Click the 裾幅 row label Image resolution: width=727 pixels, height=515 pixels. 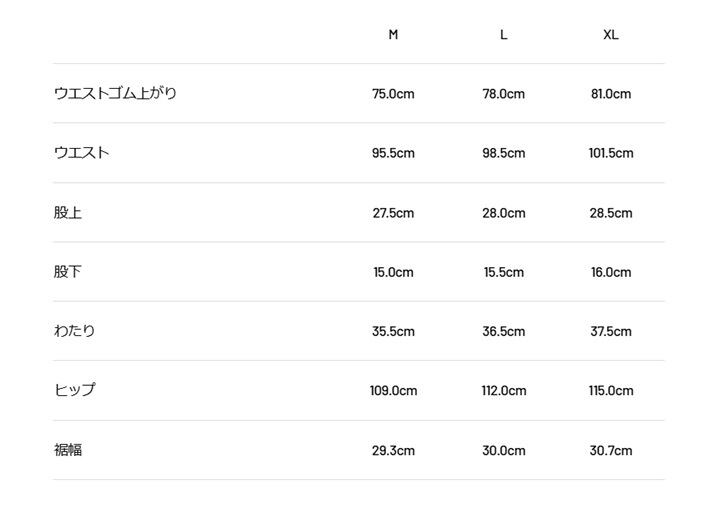68,450
